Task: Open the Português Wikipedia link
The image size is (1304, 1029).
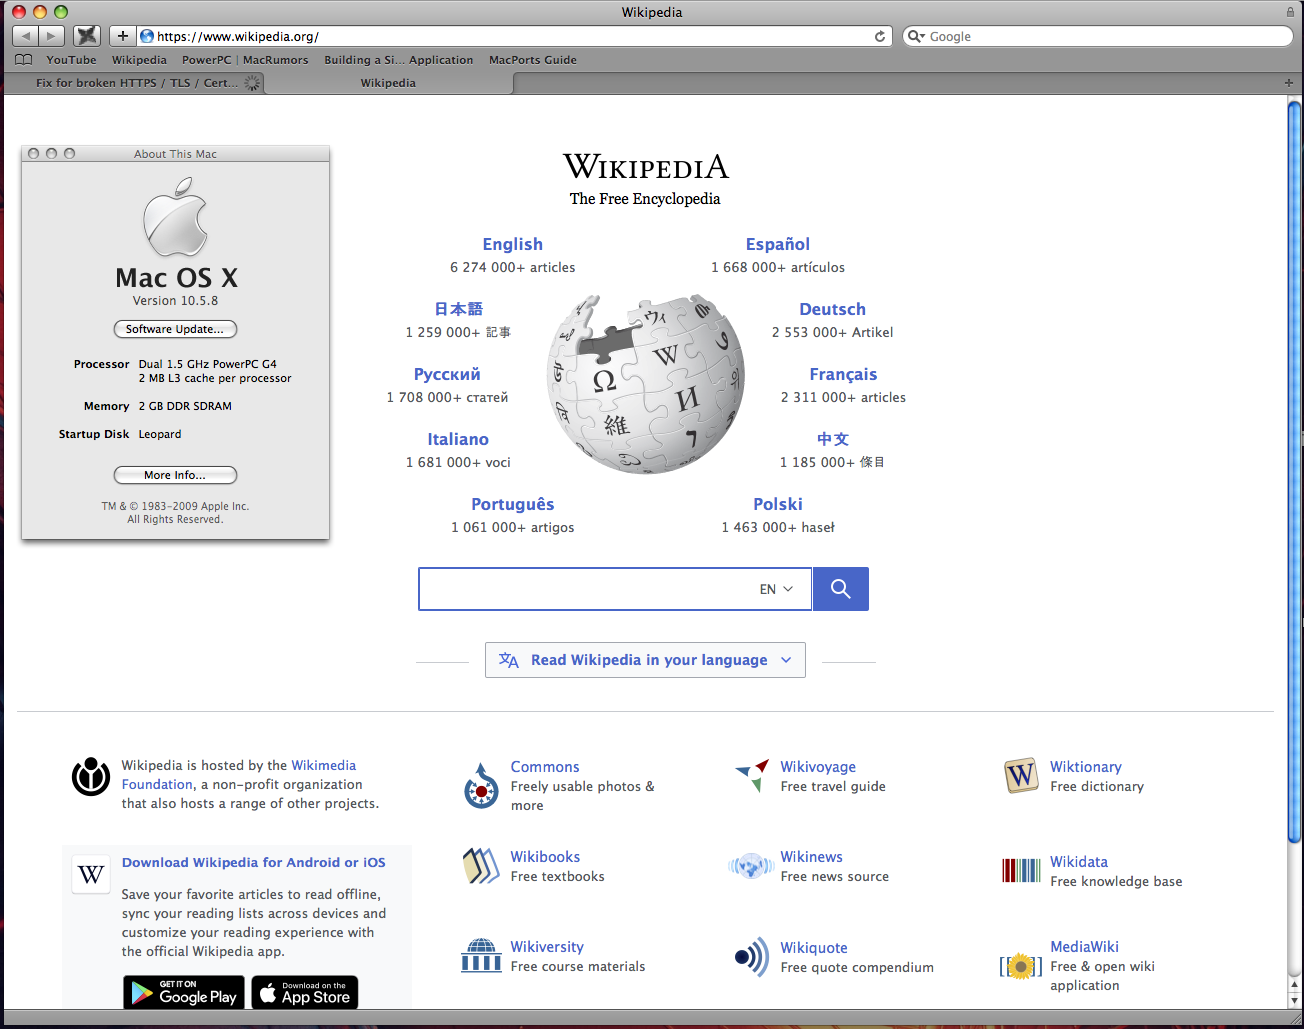Action: [513, 504]
